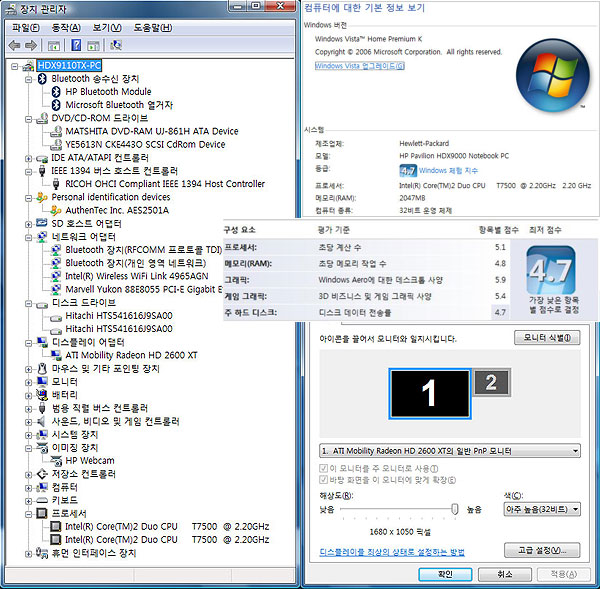Select Intel Wireless WiFi Link 4965AGN icon

(56, 276)
